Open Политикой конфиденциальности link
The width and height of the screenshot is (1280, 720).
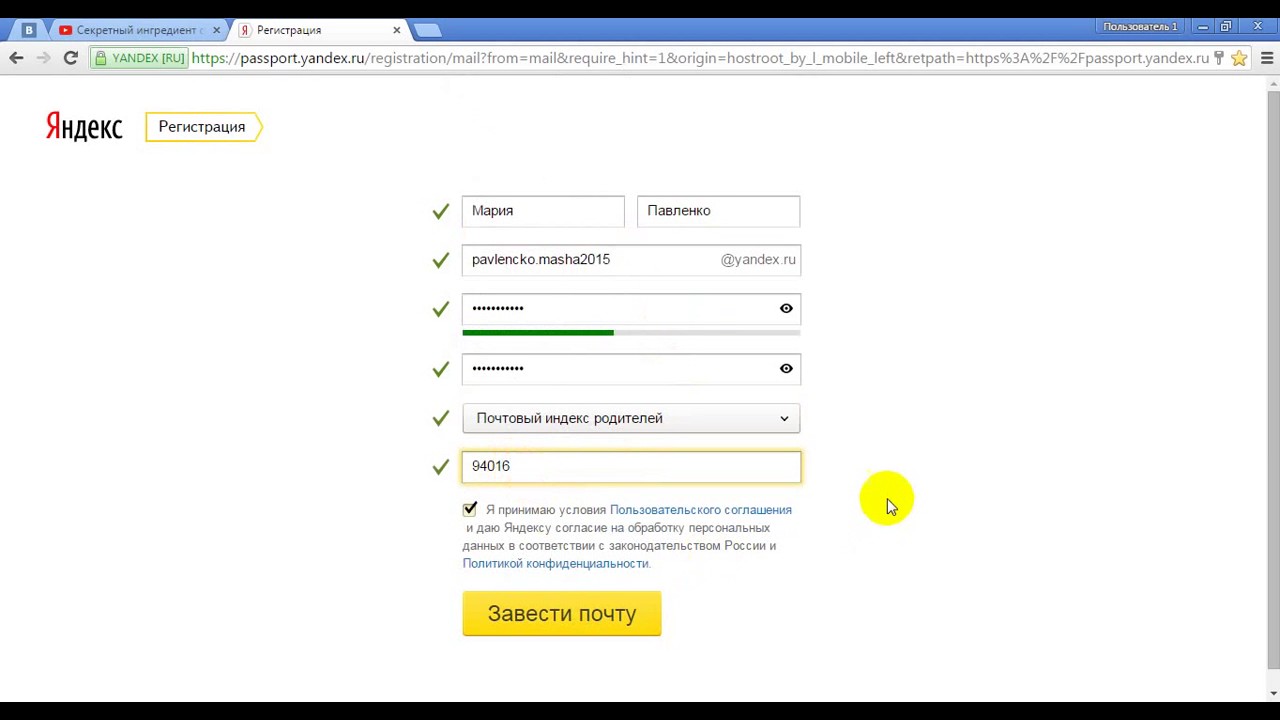pyautogui.click(x=555, y=564)
